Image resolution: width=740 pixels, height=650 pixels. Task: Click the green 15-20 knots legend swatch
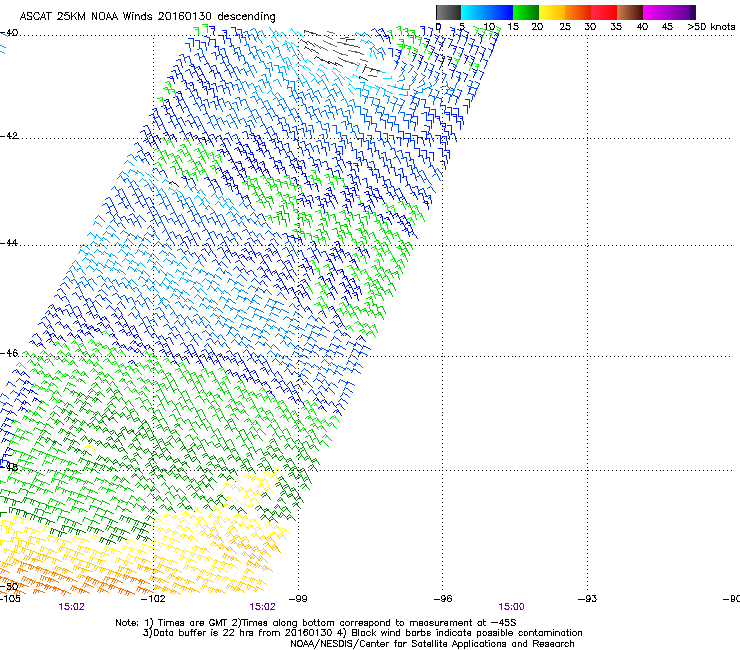pos(526,12)
